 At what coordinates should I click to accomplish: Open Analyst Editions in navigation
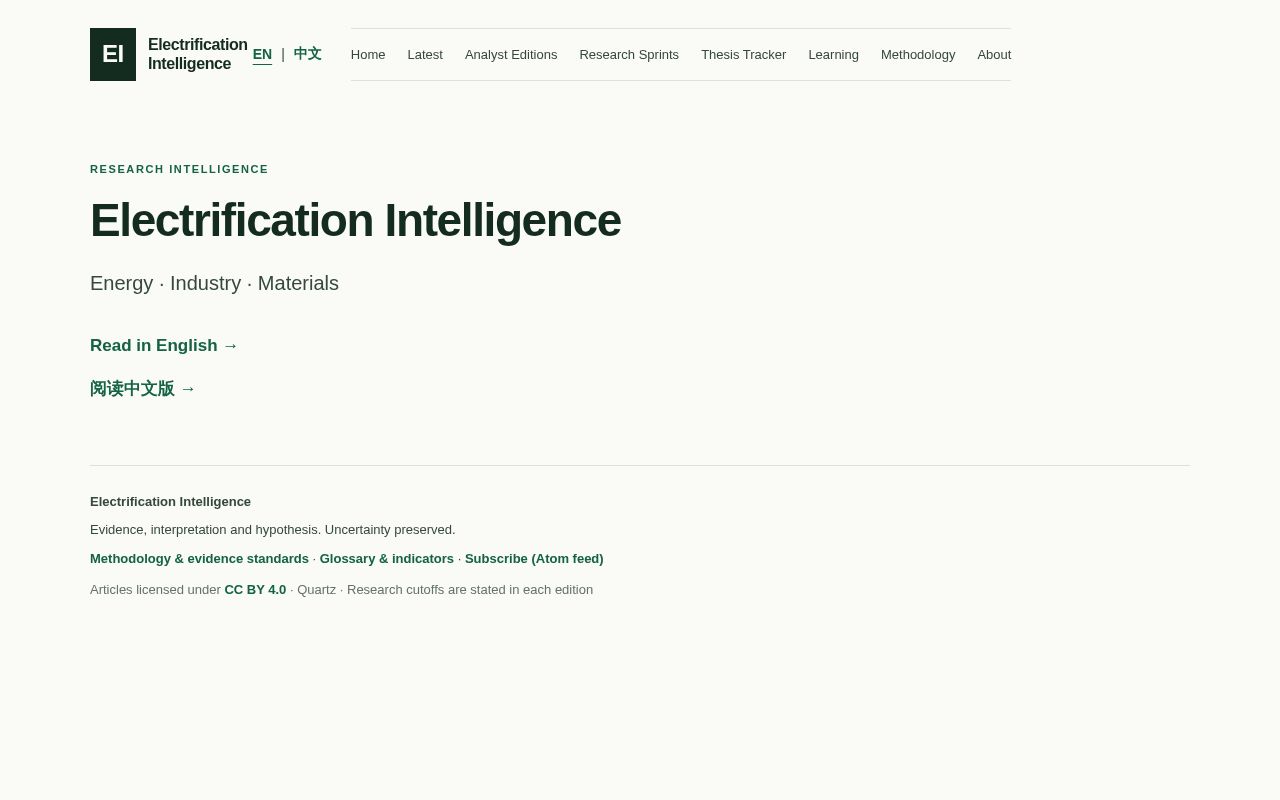(x=511, y=54)
